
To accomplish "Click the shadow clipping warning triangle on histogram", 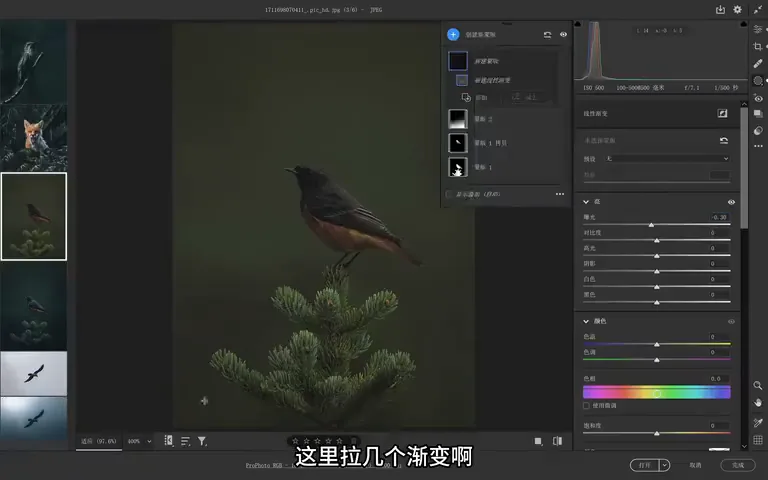I will [x=577, y=24].
